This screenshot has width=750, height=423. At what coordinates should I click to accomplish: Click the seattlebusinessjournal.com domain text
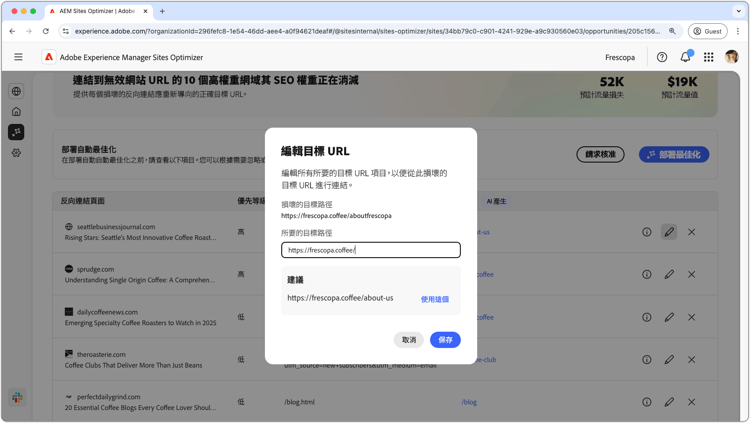coord(116,227)
